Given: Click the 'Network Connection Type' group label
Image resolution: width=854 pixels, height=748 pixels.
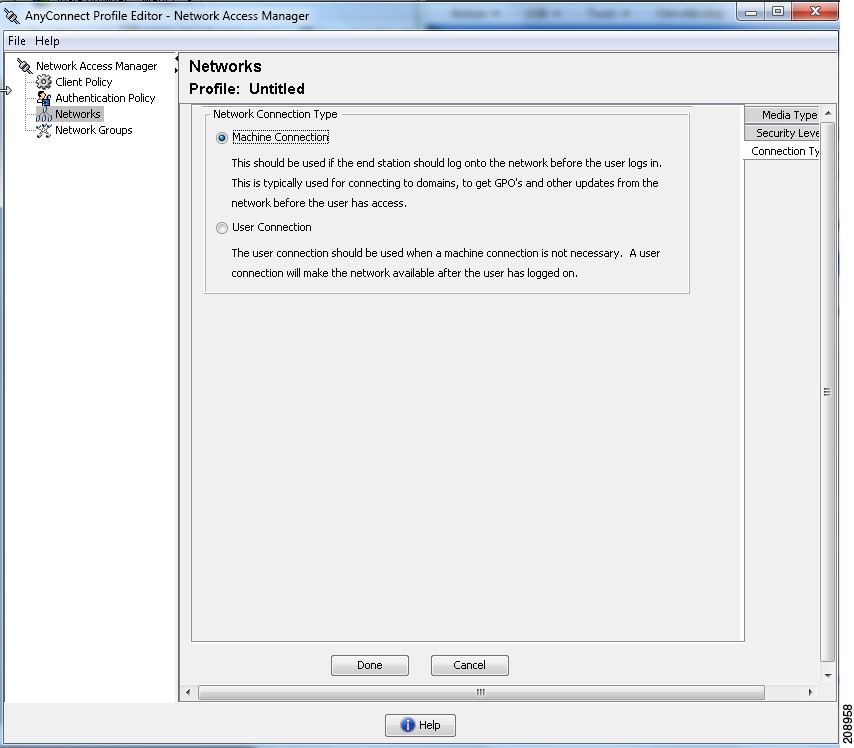Looking at the screenshot, I should tap(275, 114).
